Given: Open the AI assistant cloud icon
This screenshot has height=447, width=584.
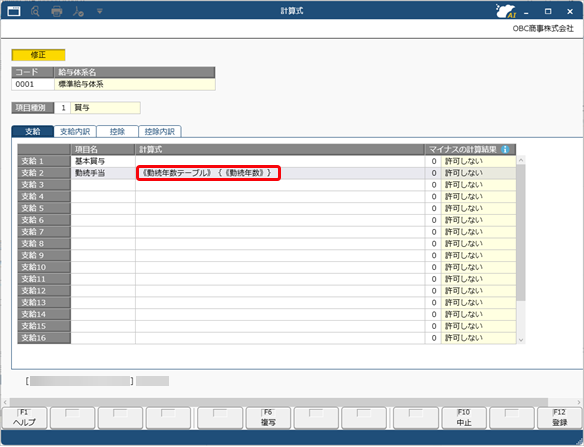Looking at the screenshot, I should click(505, 11).
